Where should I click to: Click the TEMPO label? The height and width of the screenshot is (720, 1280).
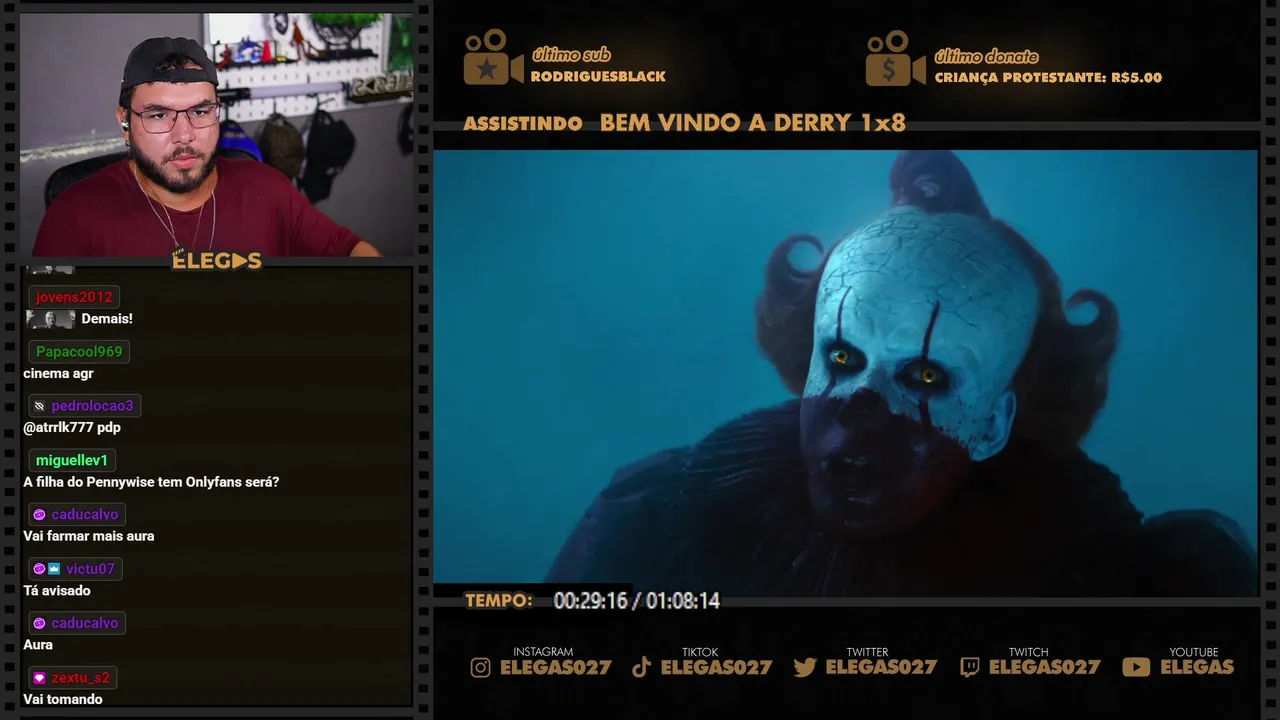point(499,601)
